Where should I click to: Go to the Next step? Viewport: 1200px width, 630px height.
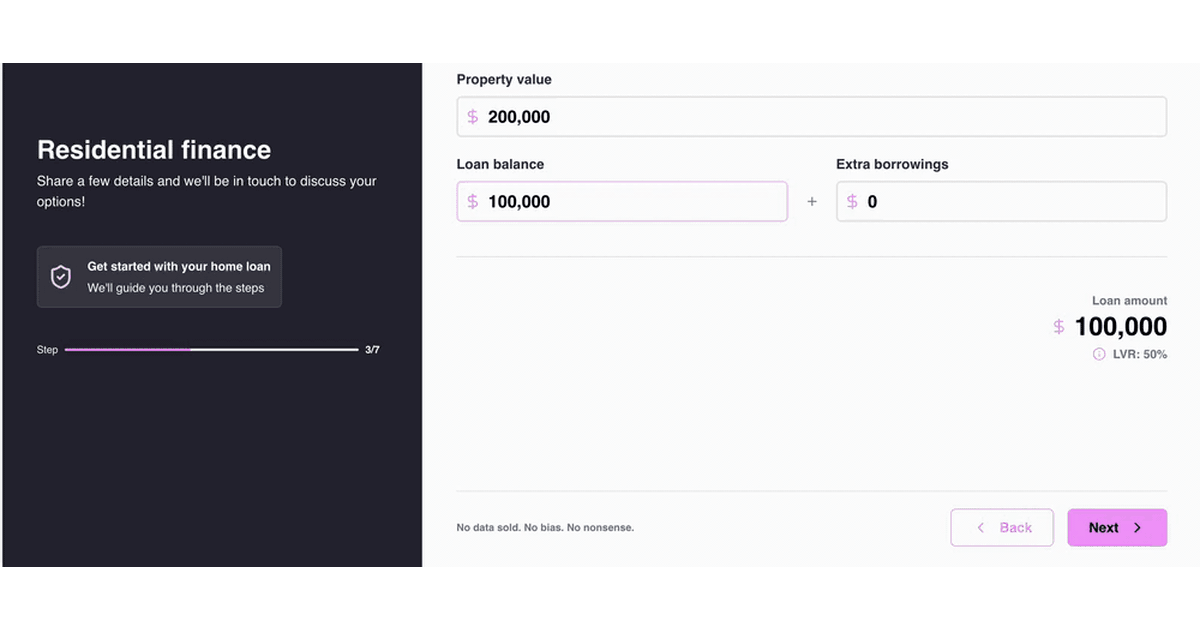pos(1117,528)
